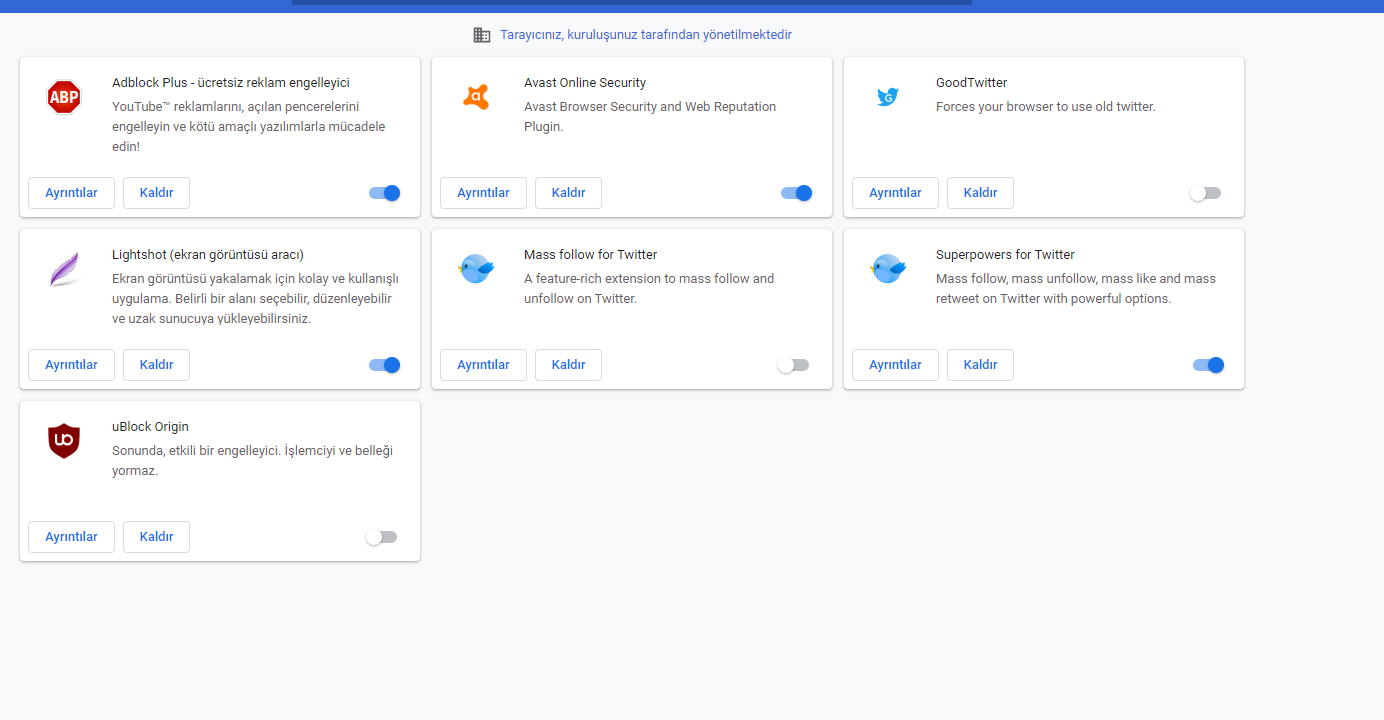1384x720 pixels.
Task: Open the 'Tarayıcınız, kuruluşunuz tarafından yönetilmektedir' link
Action: 646,35
